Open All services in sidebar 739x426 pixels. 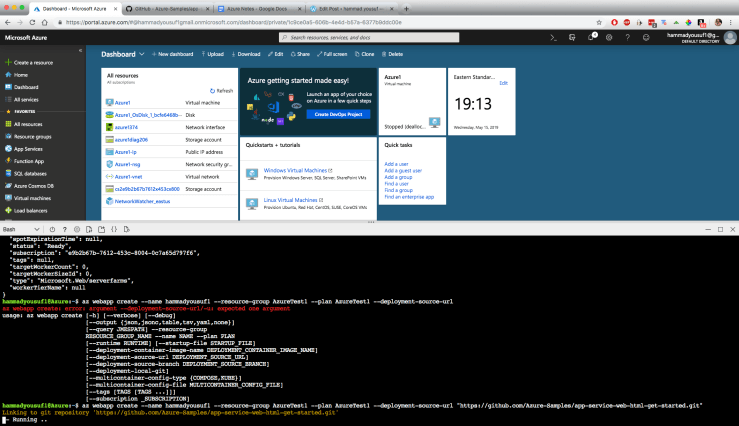pos(22,100)
